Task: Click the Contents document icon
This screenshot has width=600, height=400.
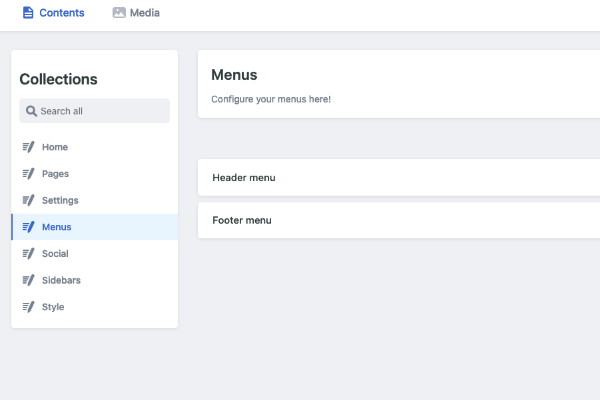Action: coord(28,13)
